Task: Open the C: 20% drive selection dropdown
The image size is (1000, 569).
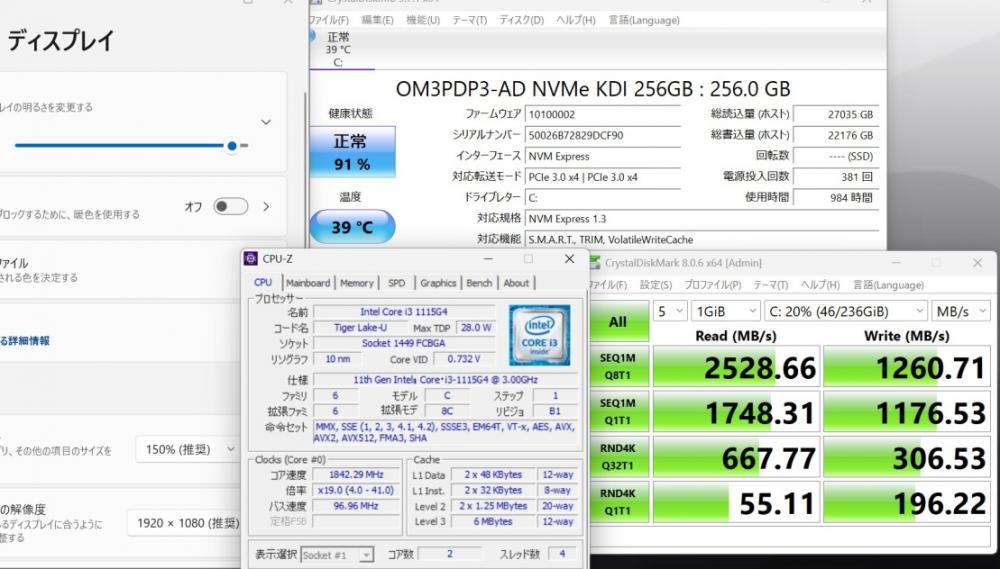Action: point(846,311)
